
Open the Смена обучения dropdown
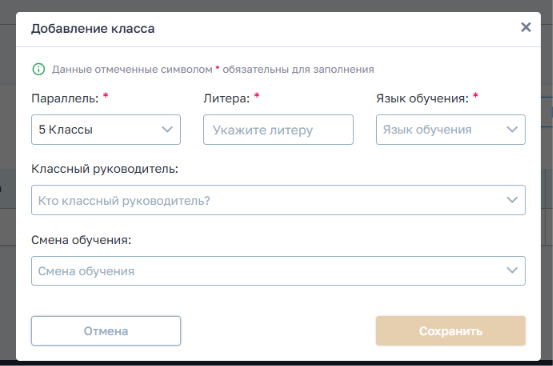pos(278,271)
